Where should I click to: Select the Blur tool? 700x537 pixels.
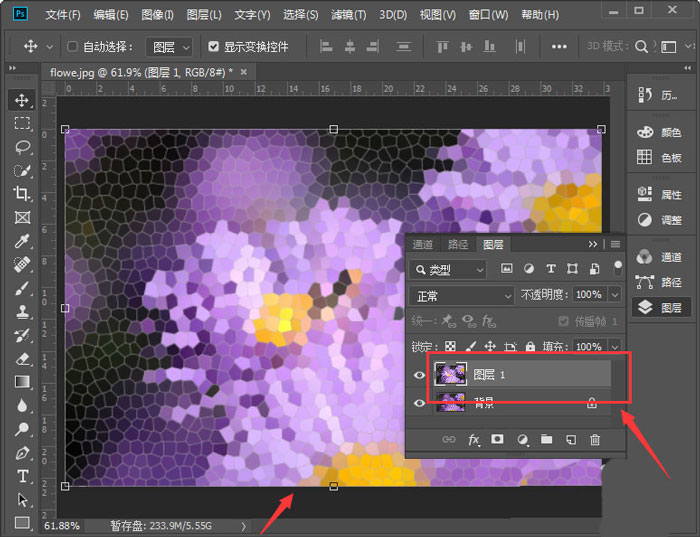point(21,406)
